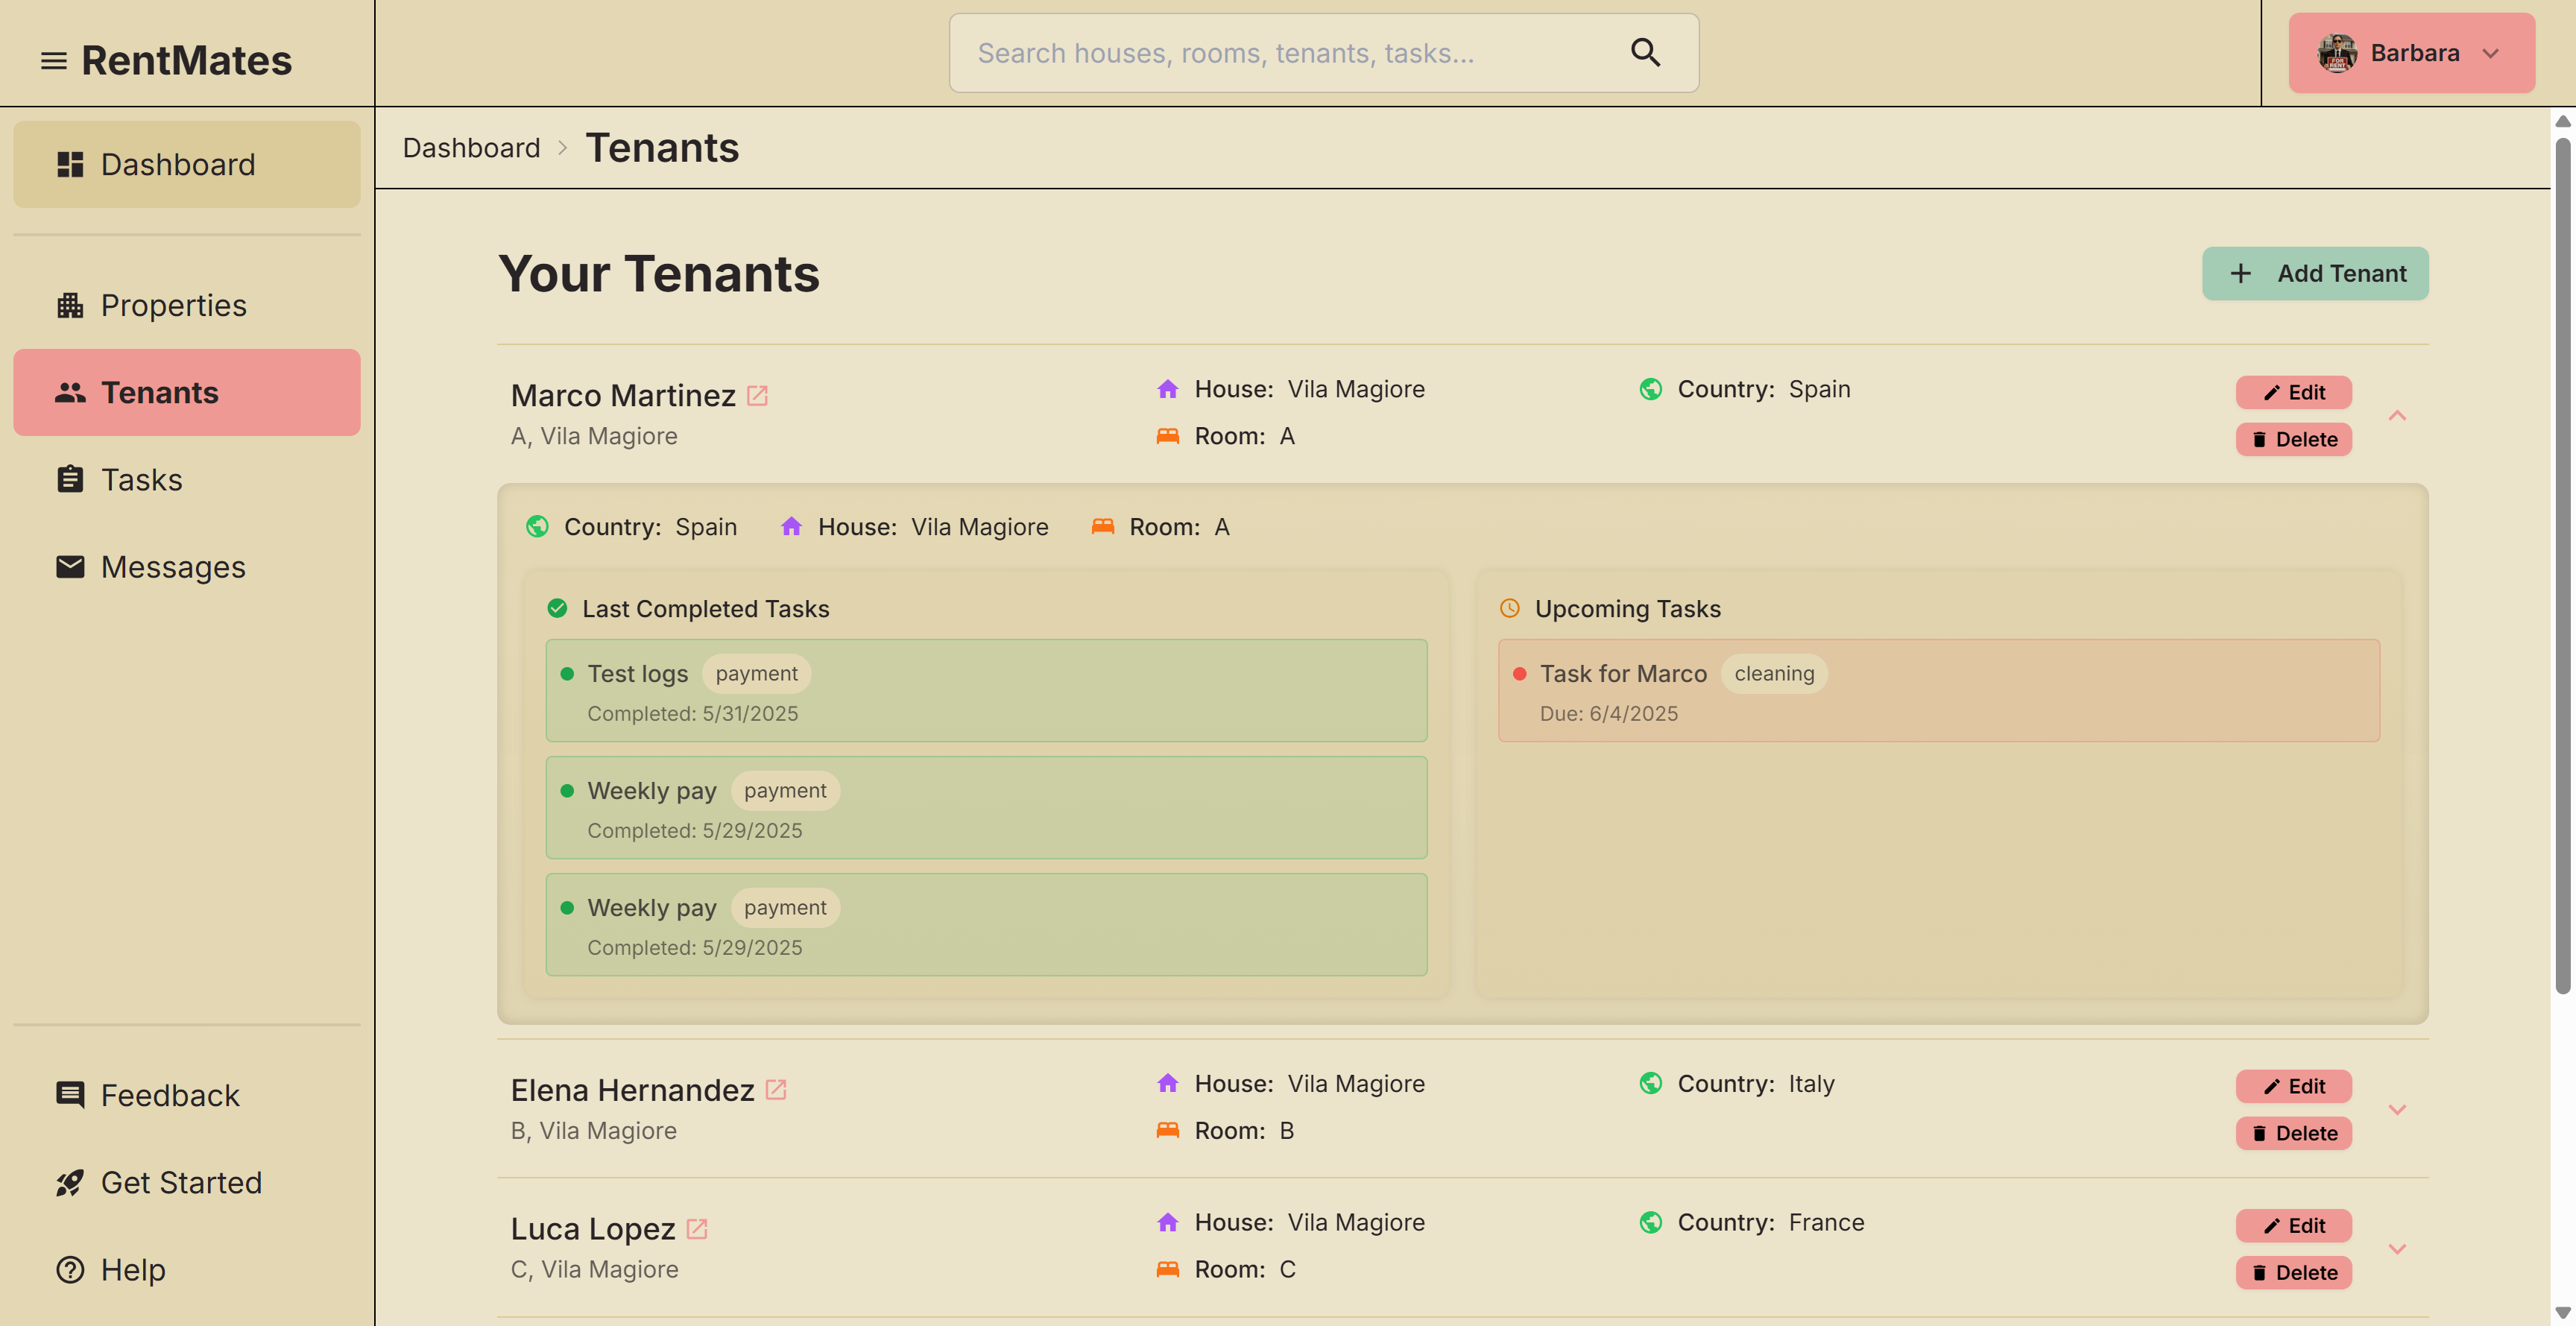This screenshot has width=2576, height=1326.
Task: Click the rocket icon next to Get Started
Action: pos(69,1182)
